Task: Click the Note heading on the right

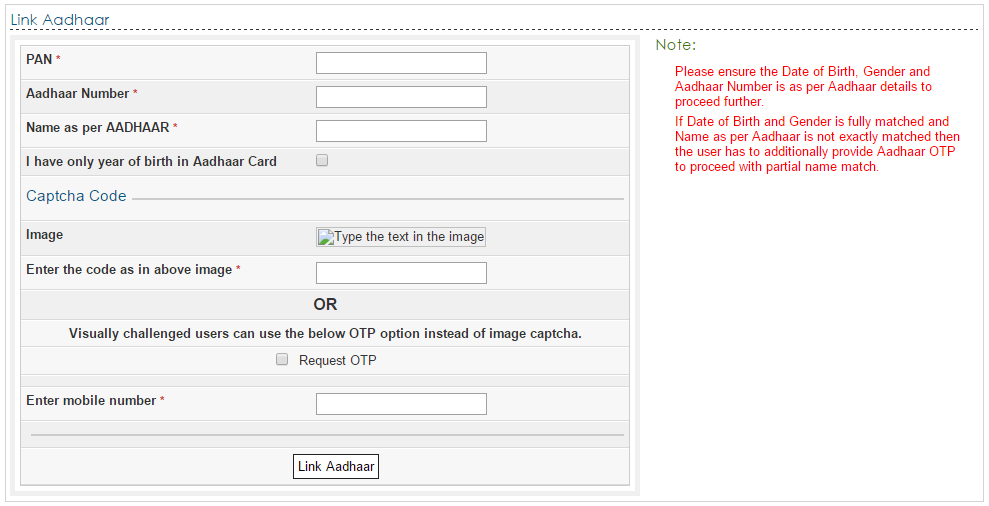Action: point(675,45)
